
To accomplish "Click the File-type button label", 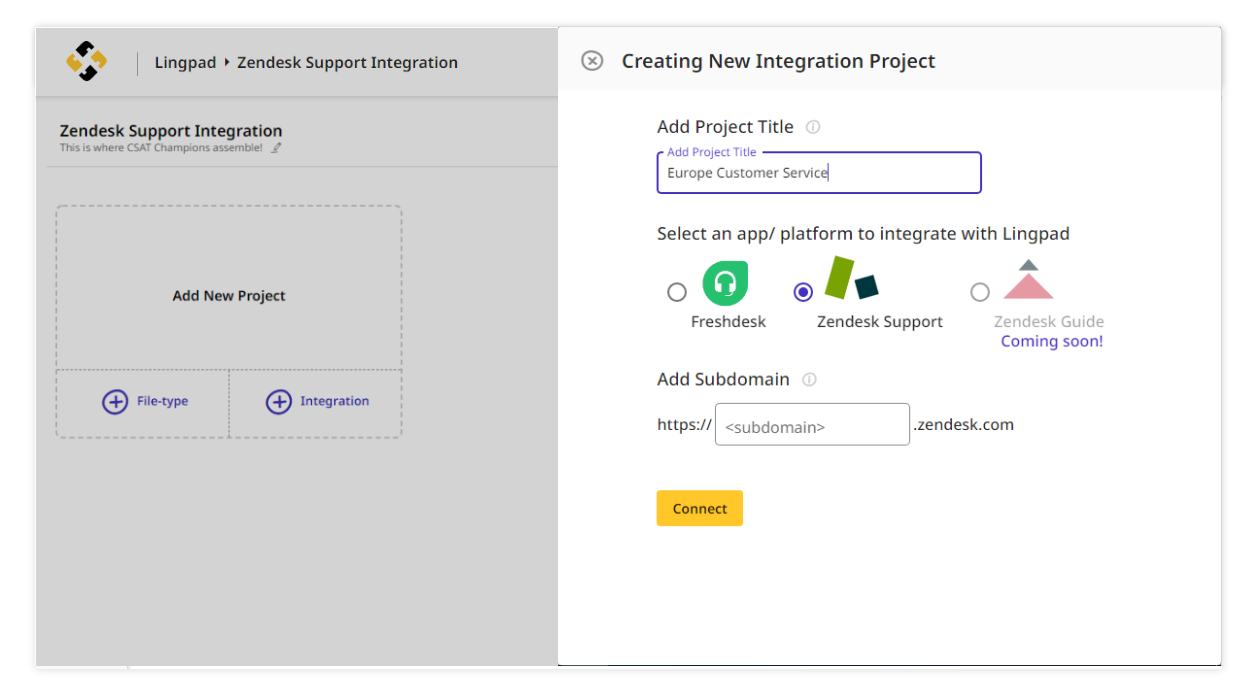I will [162, 401].
